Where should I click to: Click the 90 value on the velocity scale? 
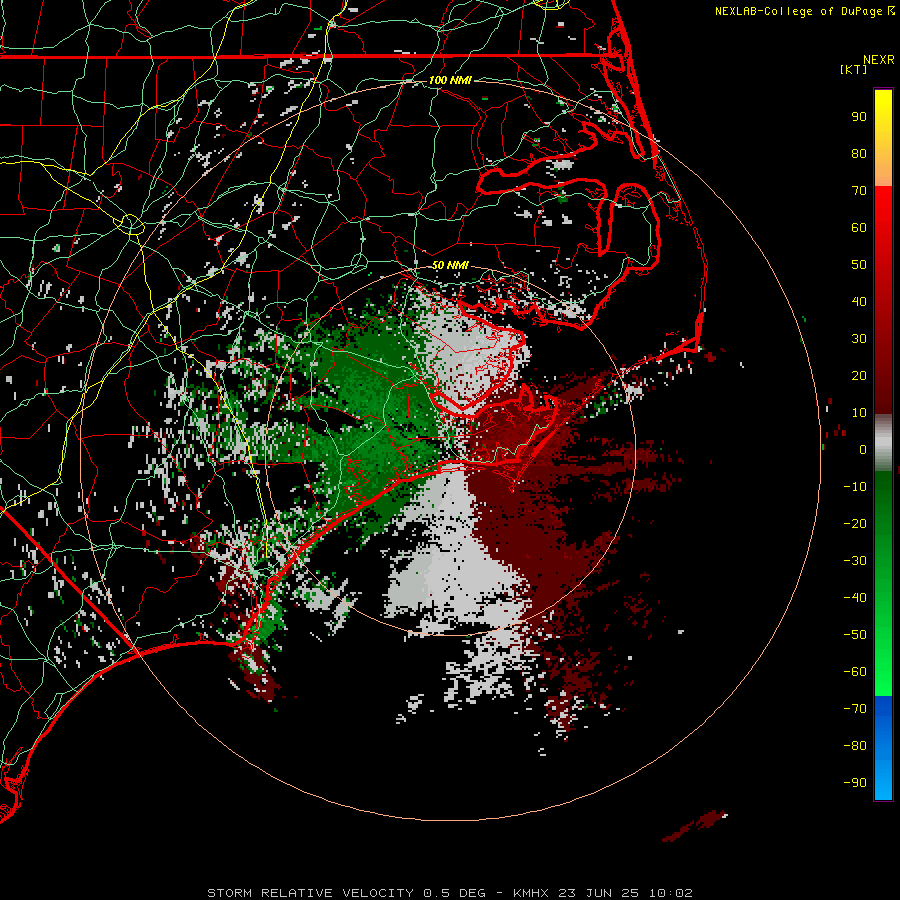pos(859,117)
